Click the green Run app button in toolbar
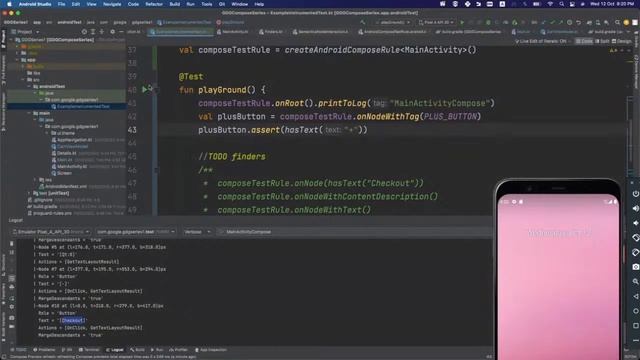Image resolution: width=640 pixels, height=360 pixels. click(x=462, y=22)
